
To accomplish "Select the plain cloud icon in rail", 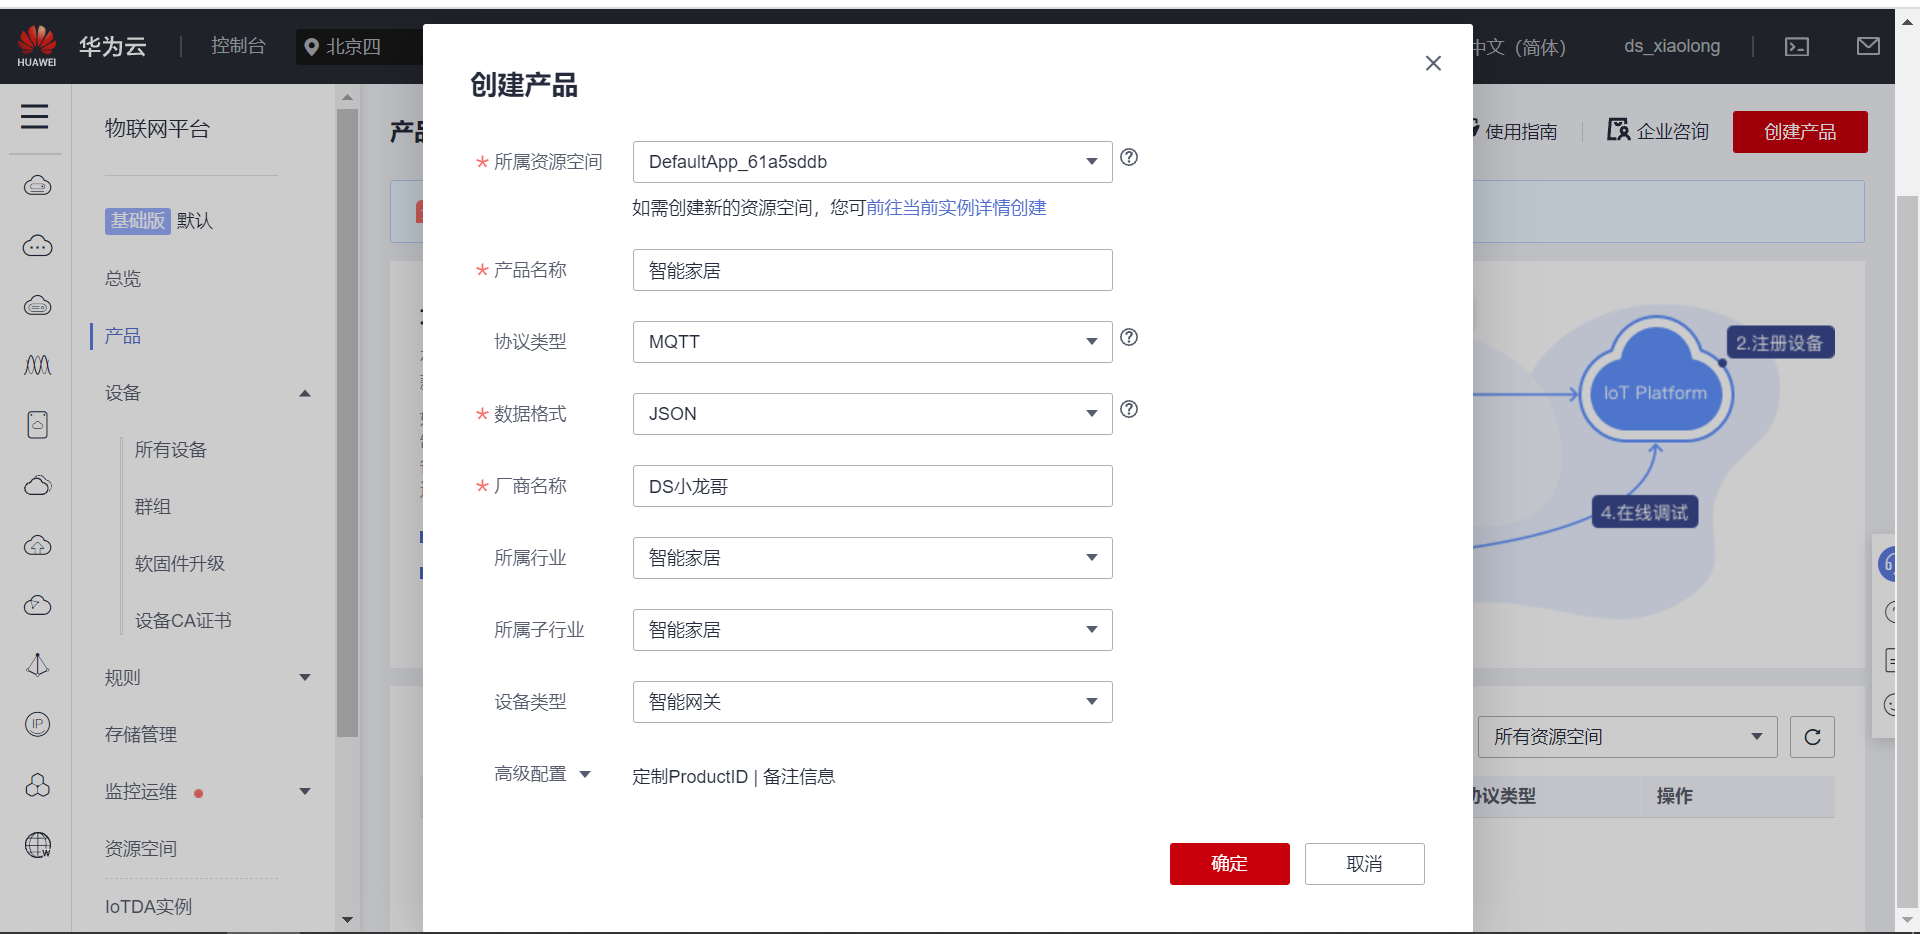I will click(x=38, y=485).
